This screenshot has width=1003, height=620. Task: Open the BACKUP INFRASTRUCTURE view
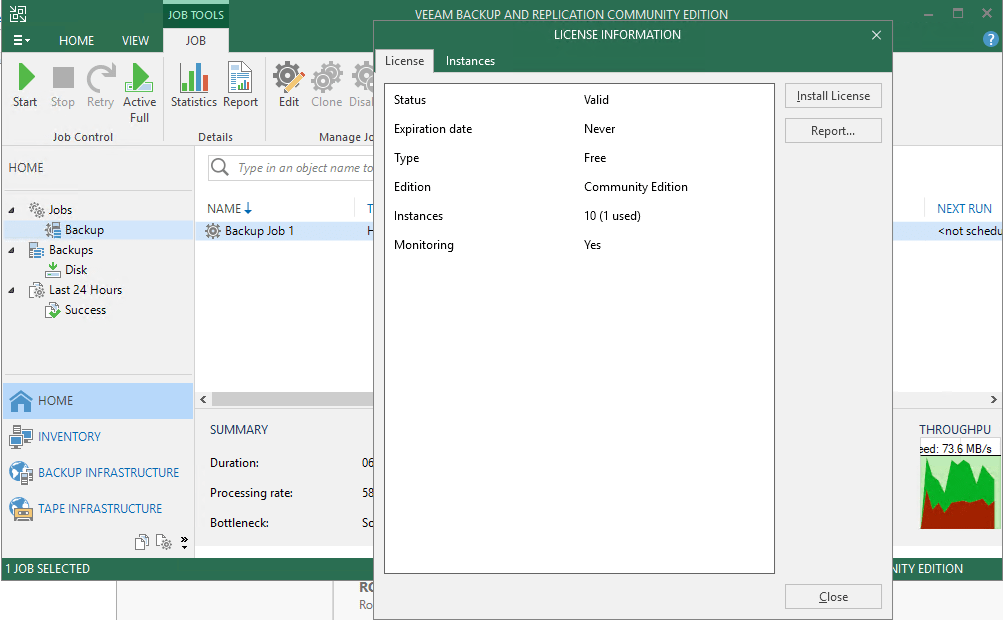pyautogui.click(x=109, y=473)
